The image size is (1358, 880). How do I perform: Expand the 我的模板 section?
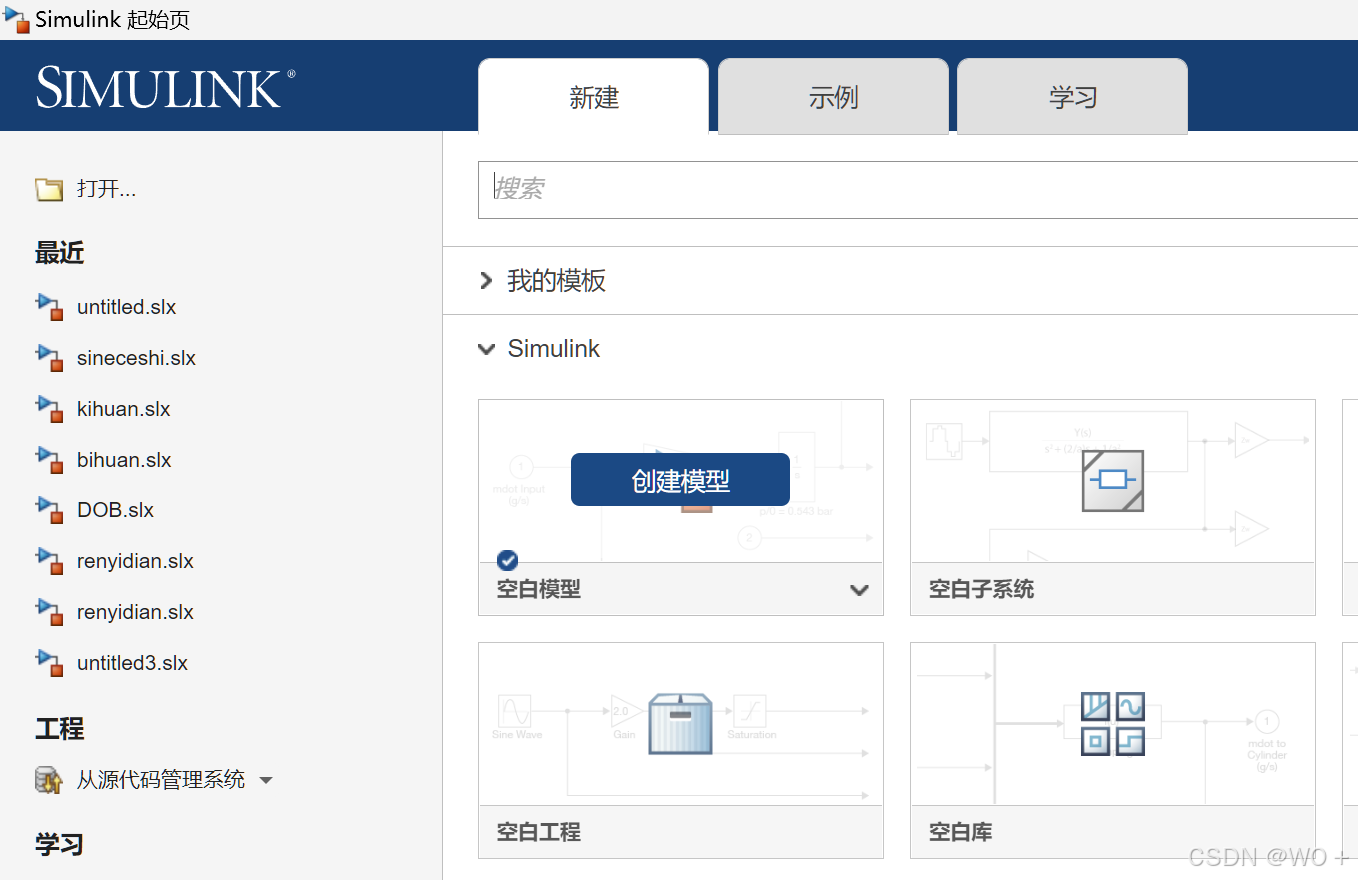click(486, 281)
